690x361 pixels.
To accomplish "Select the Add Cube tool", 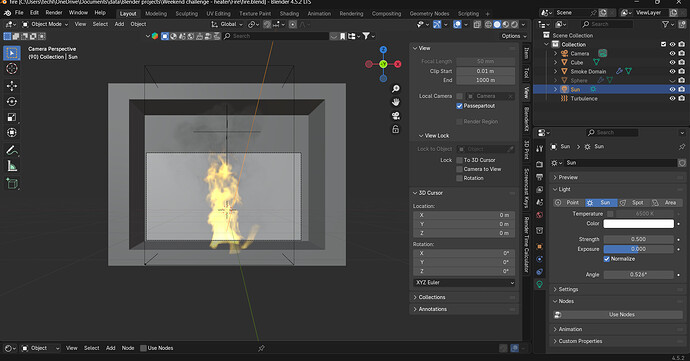I will [12, 184].
